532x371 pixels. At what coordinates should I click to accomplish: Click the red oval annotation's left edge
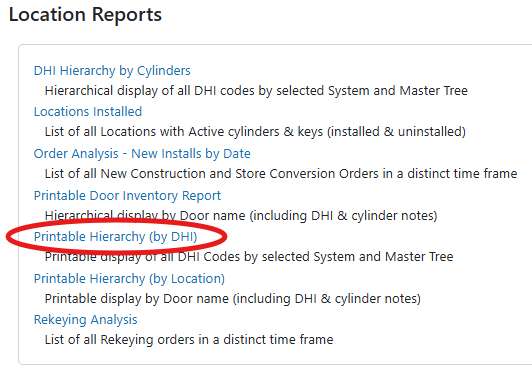pos(7,237)
